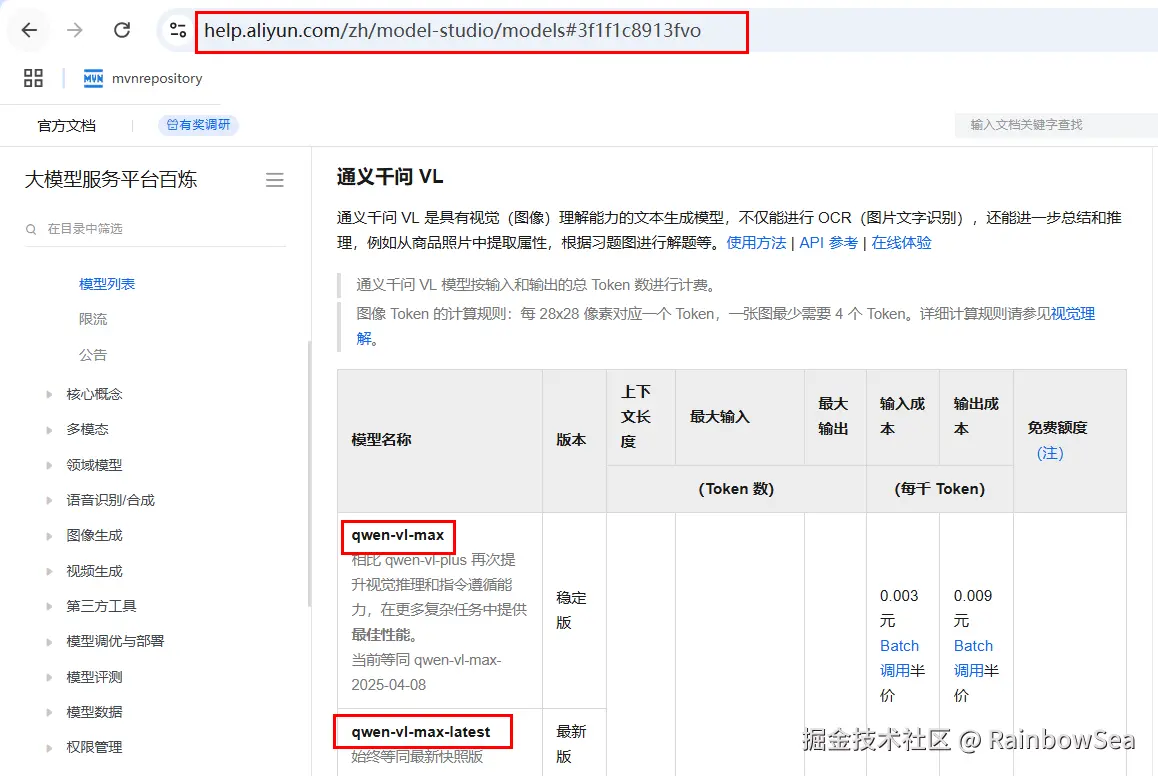
Task: Click the search icon in 在目录中筛选
Action: coord(31,230)
